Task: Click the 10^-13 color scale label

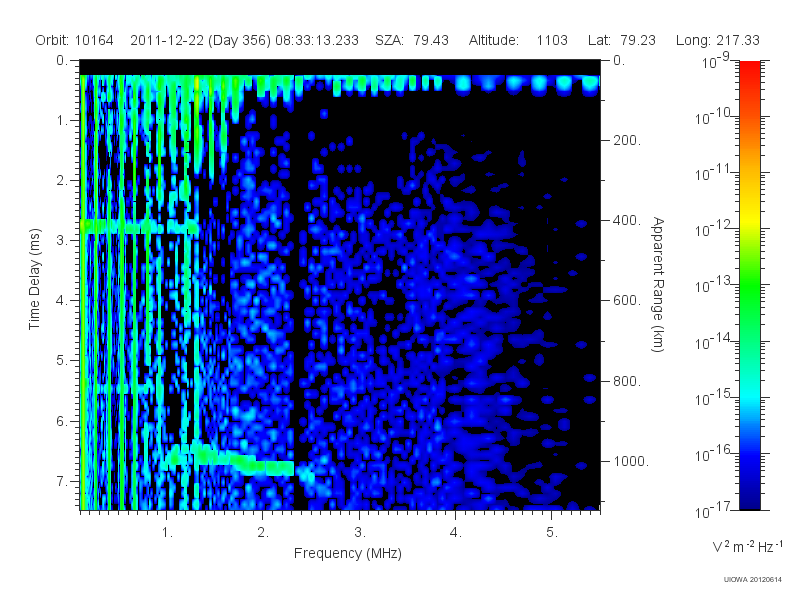Action: click(x=712, y=286)
